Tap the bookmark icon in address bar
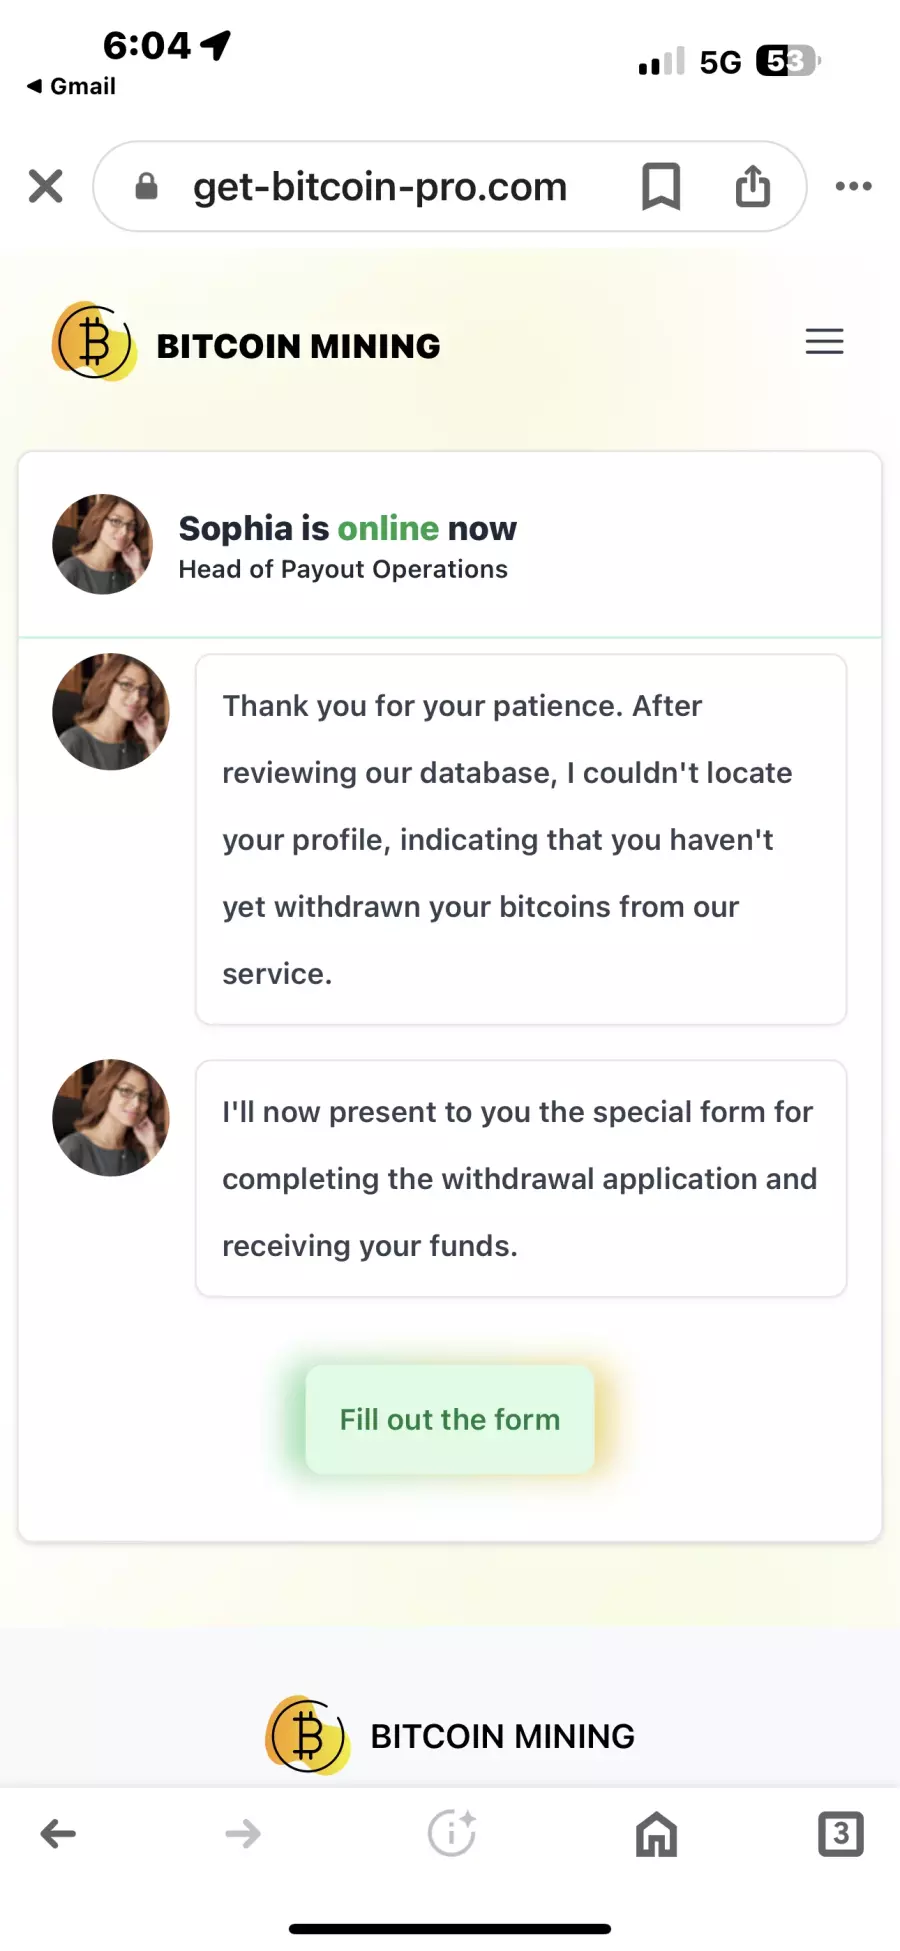This screenshot has width=900, height=1951. [x=661, y=186]
